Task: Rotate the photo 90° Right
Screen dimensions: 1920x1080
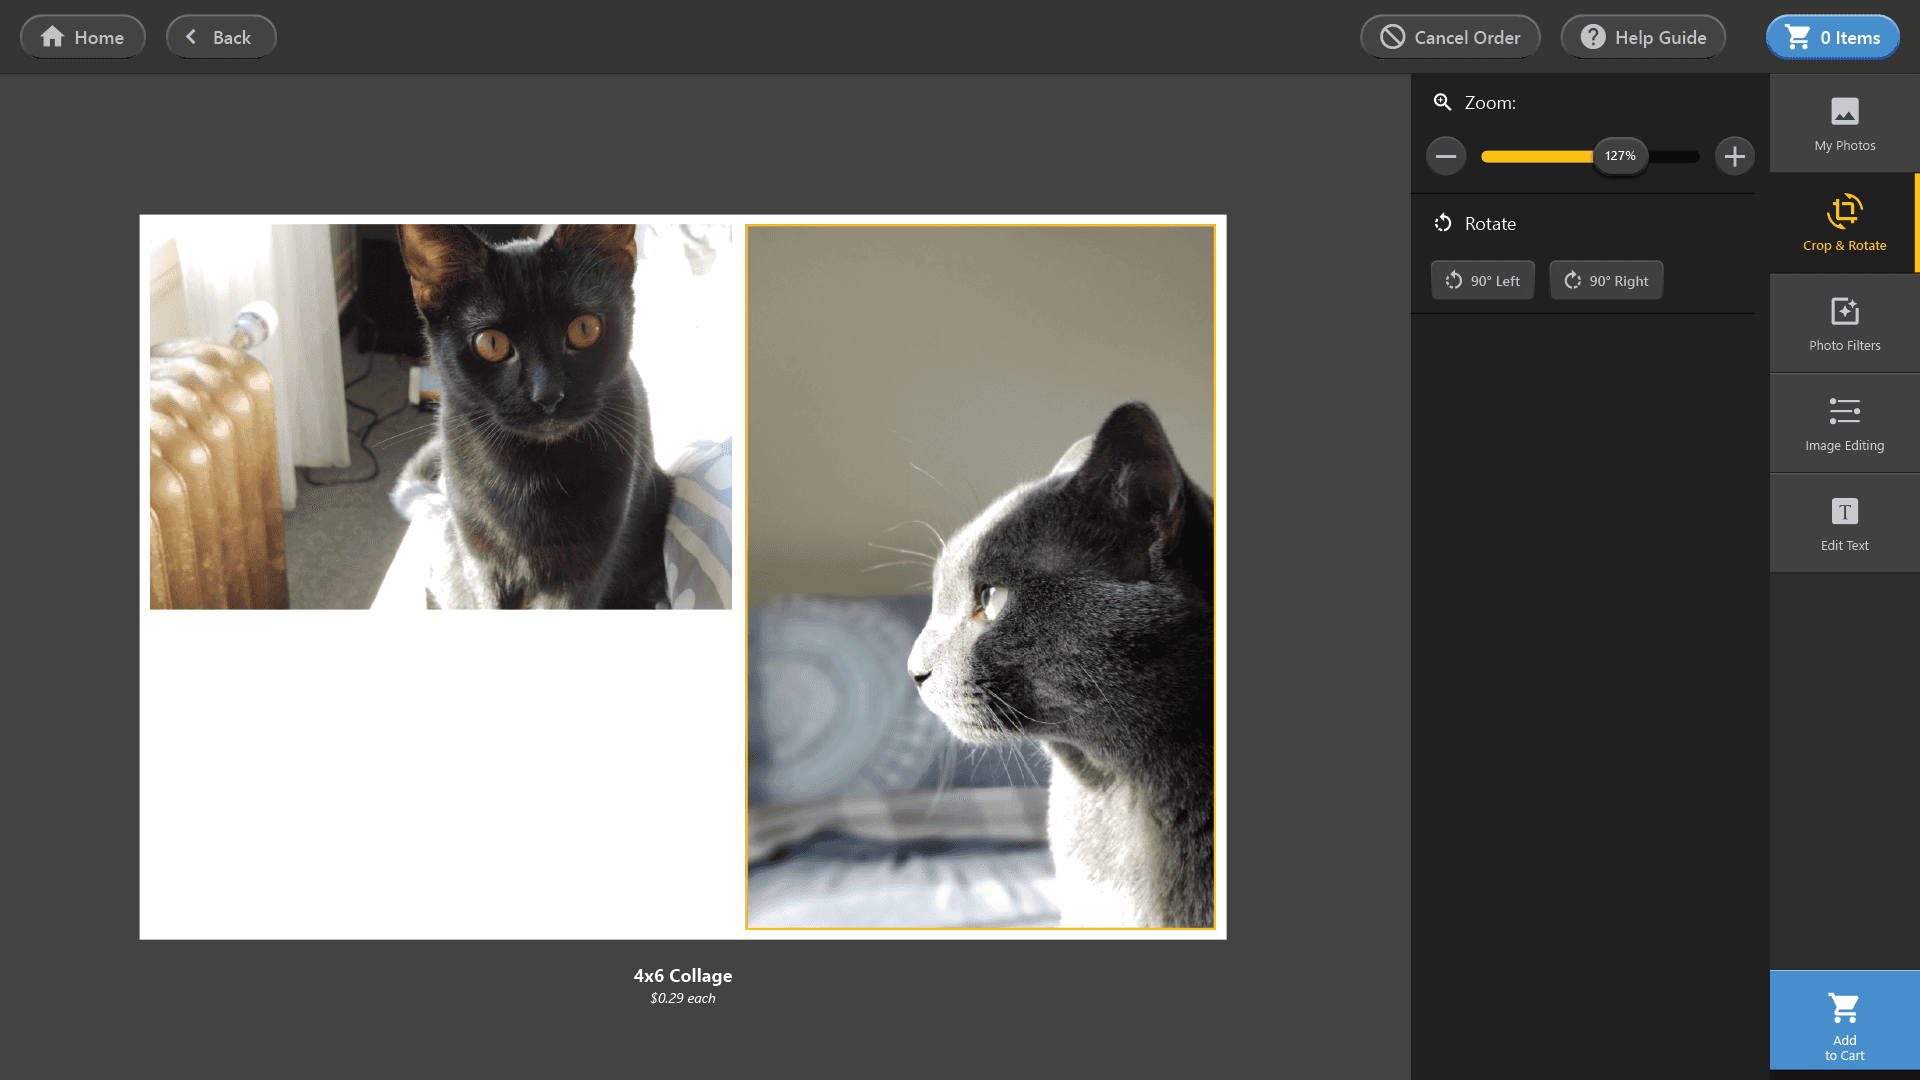Action: [x=1606, y=281]
